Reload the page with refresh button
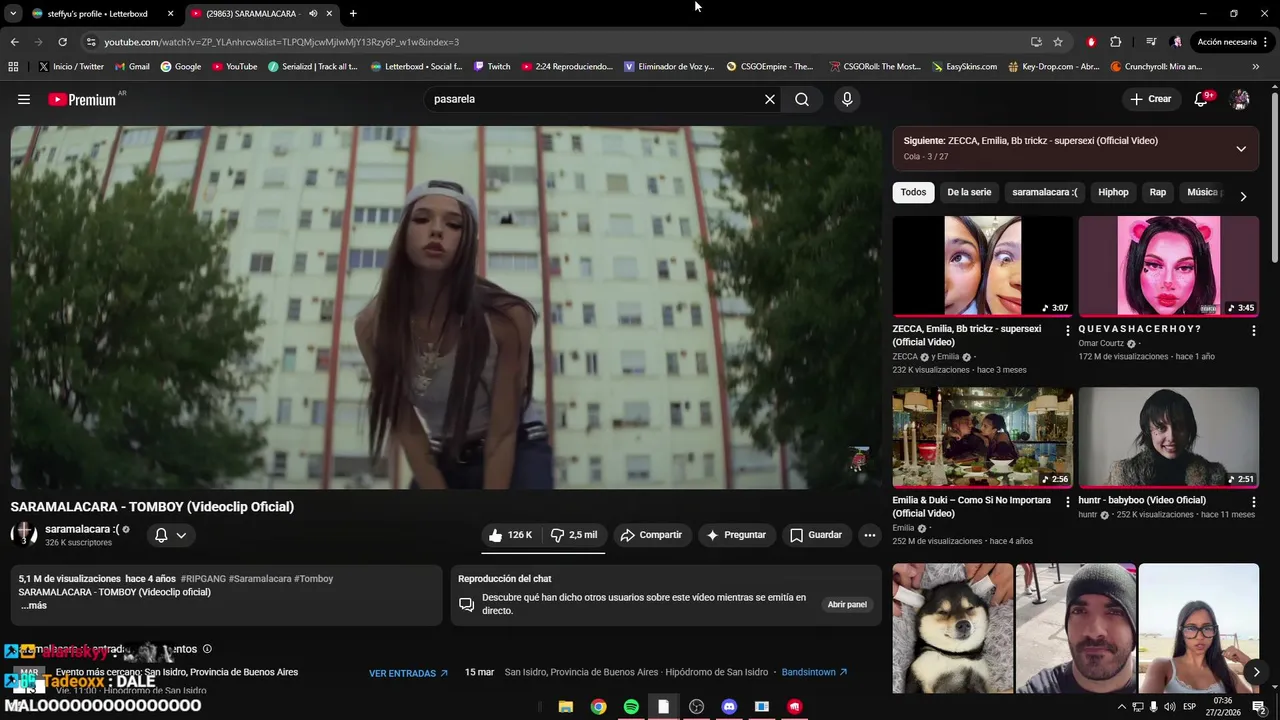 coord(62,42)
